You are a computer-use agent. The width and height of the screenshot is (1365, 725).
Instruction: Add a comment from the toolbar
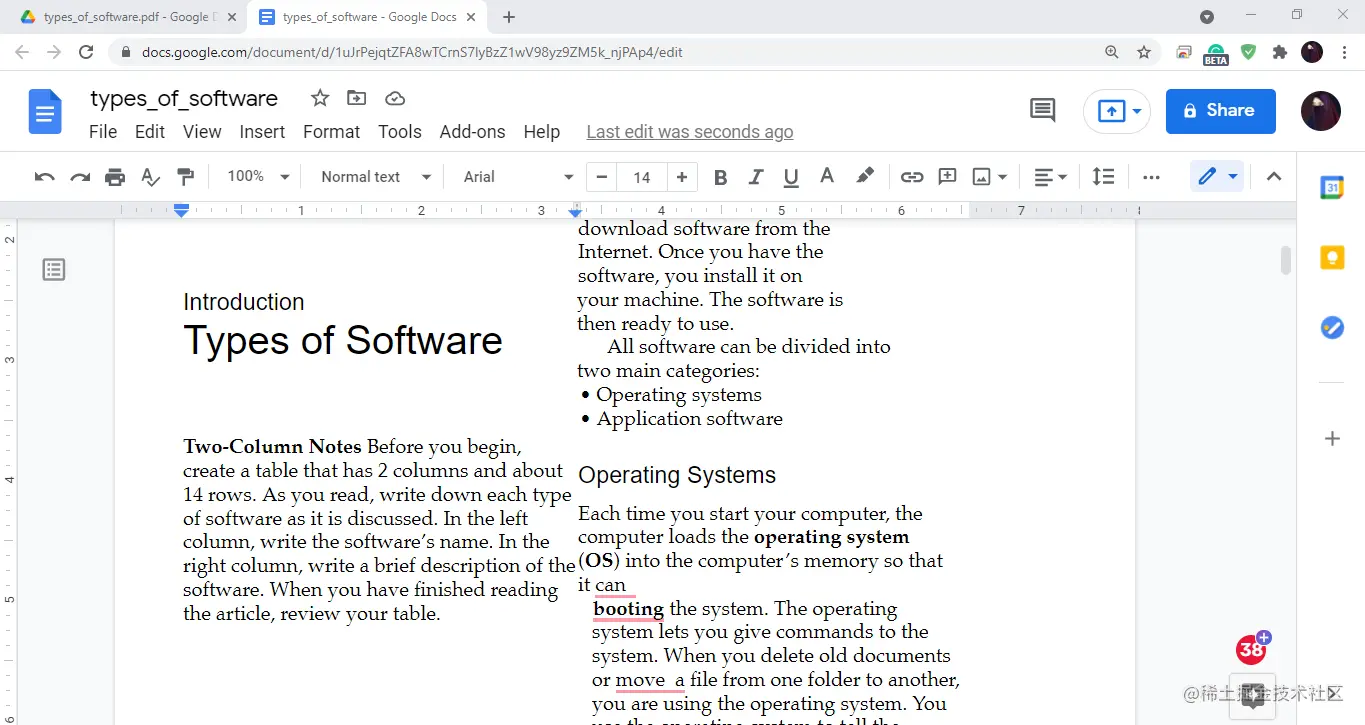click(x=947, y=177)
